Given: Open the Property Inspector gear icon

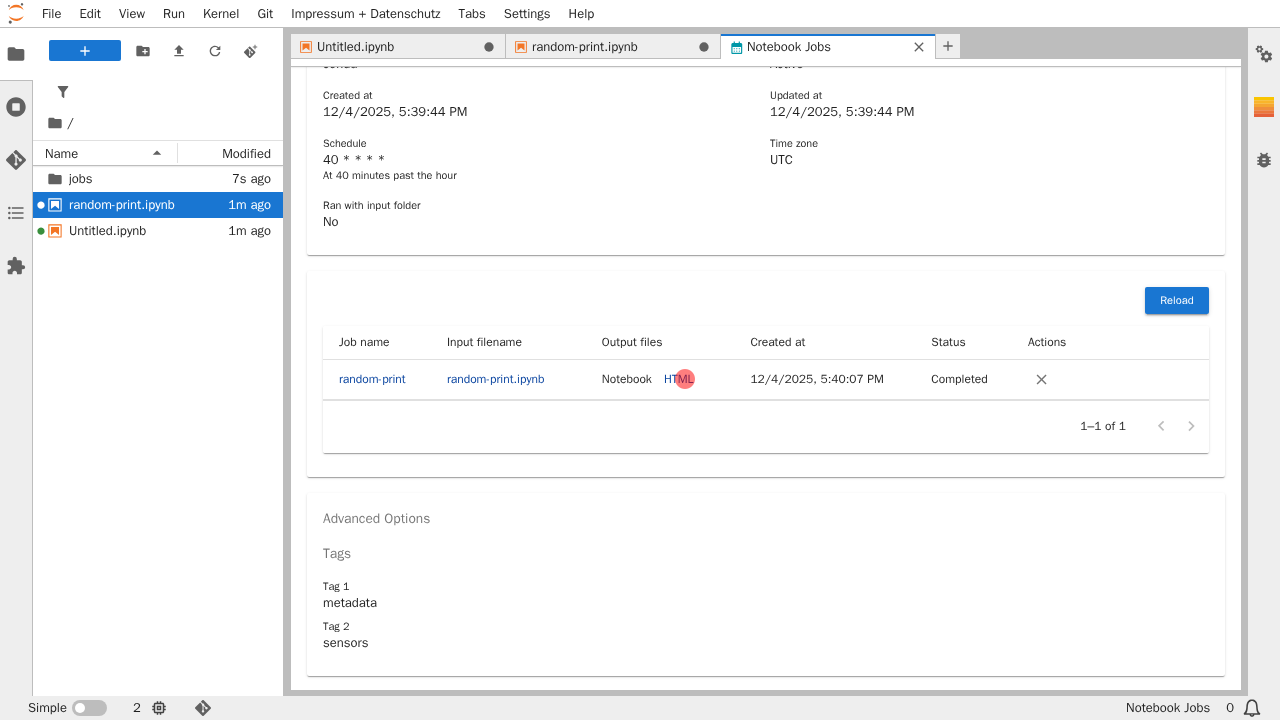Looking at the screenshot, I should (x=1264, y=54).
